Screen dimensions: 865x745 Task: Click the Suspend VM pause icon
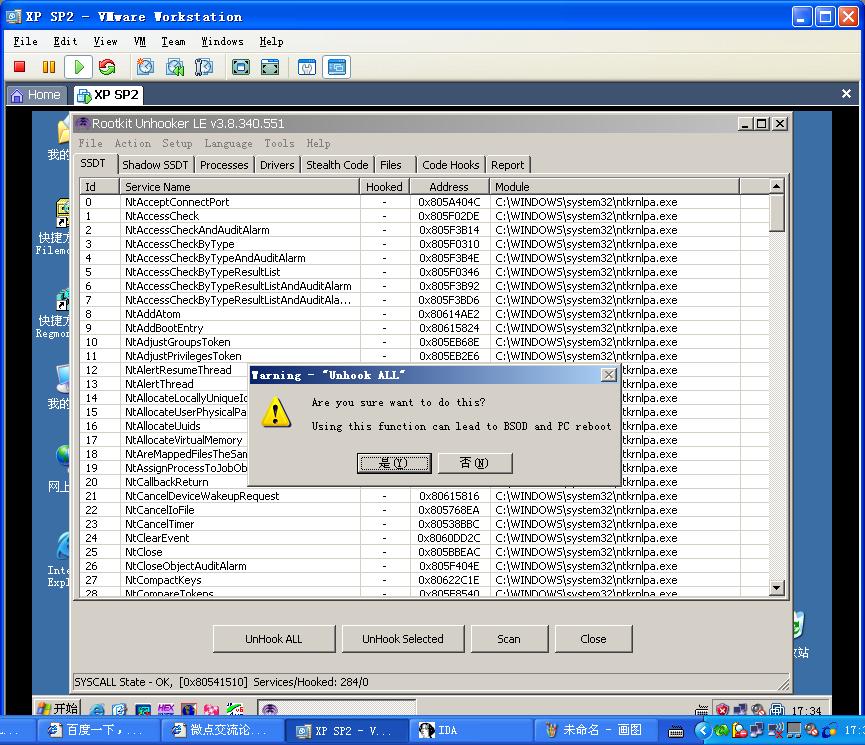point(49,67)
